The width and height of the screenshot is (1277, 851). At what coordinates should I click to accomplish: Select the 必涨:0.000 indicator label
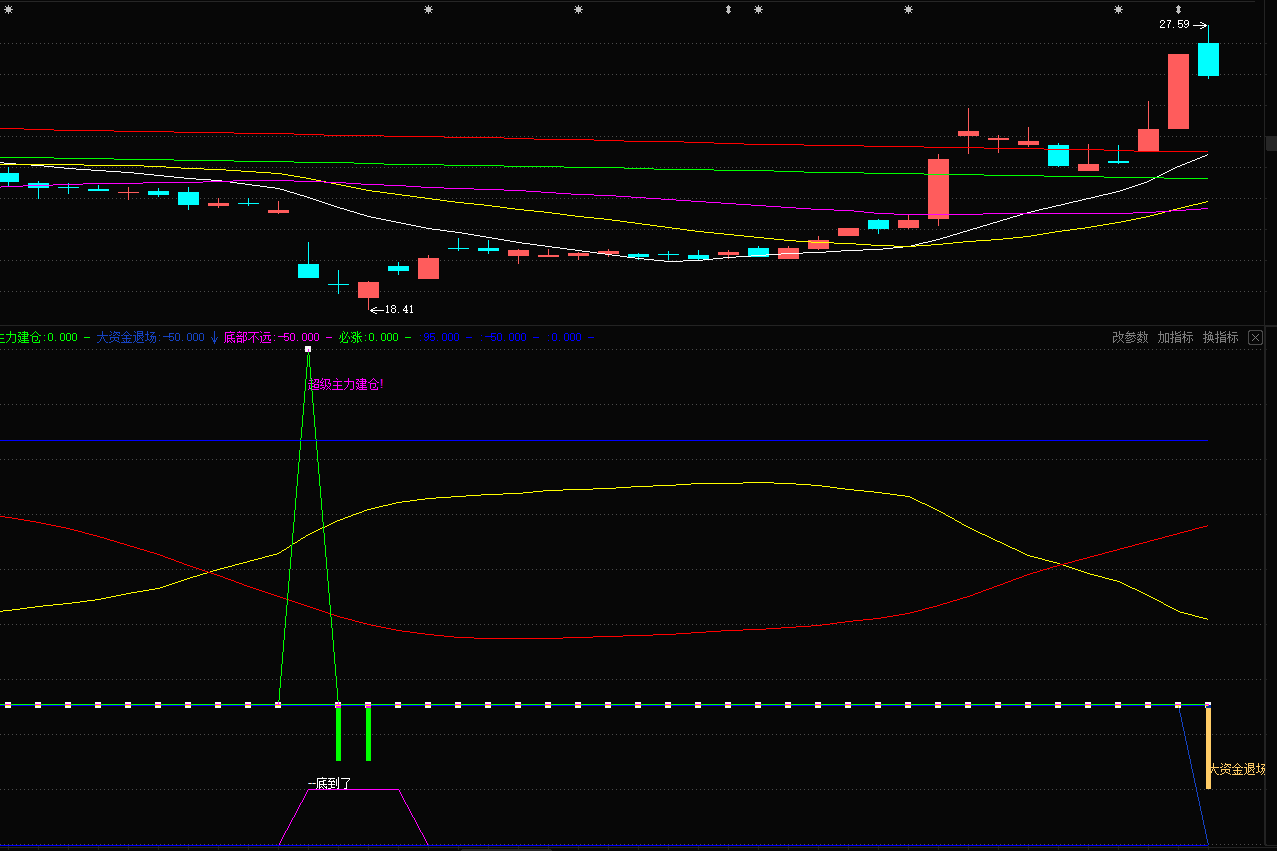coord(368,337)
